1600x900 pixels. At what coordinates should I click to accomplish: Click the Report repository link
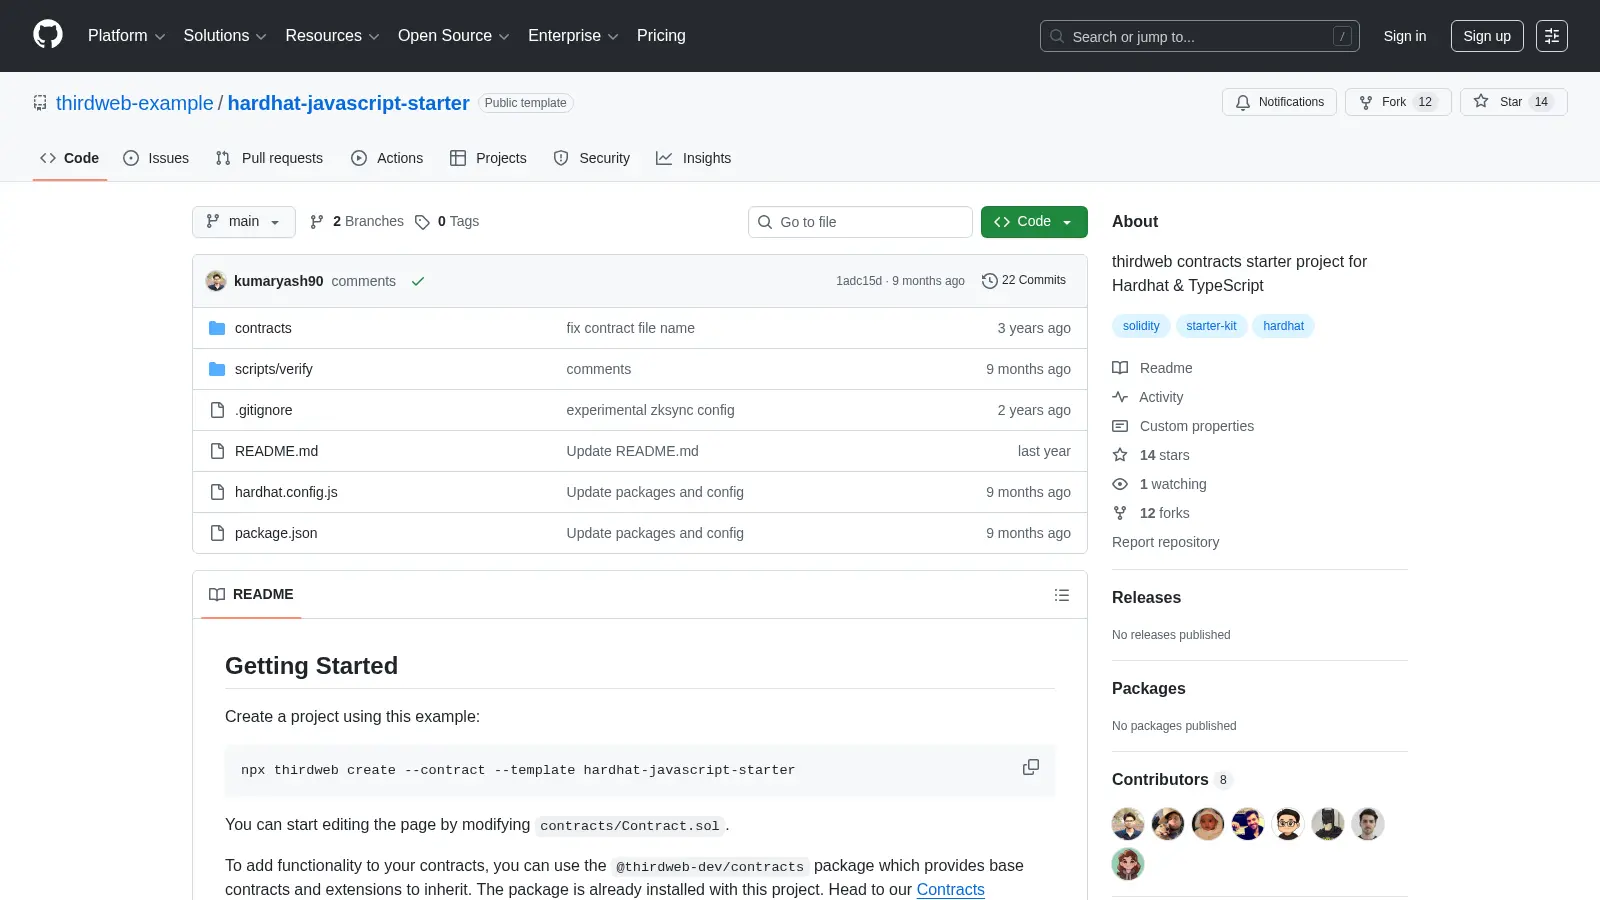tap(1165, 542)
